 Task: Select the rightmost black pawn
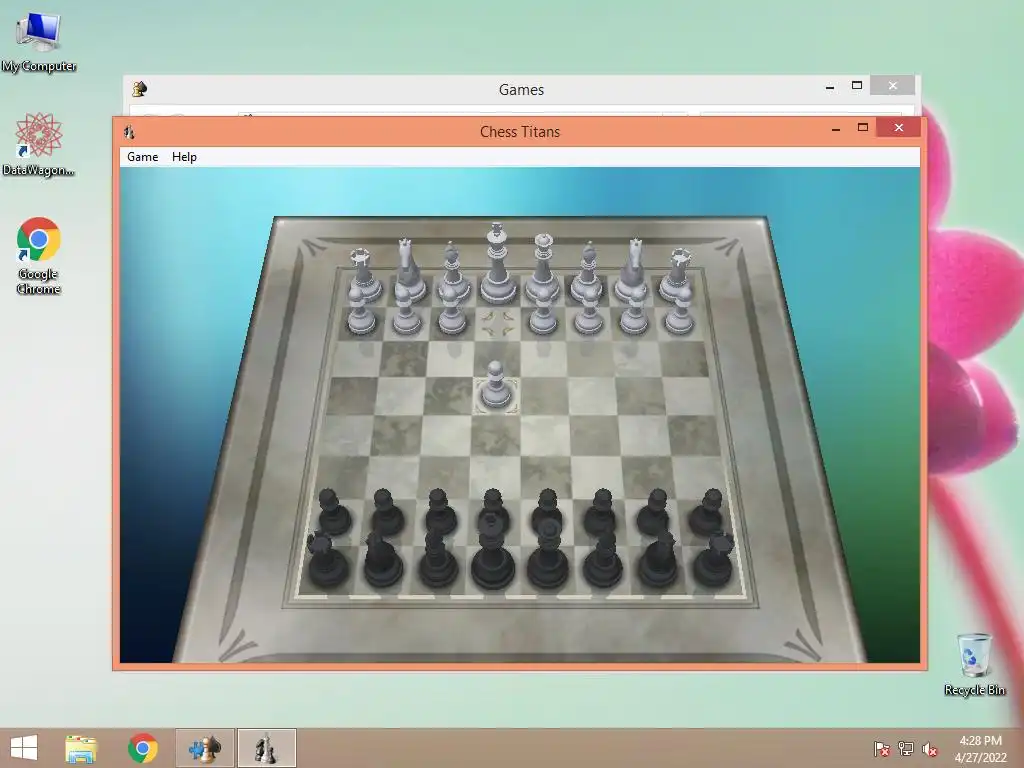pyautogui.click(x=707, y=513)
